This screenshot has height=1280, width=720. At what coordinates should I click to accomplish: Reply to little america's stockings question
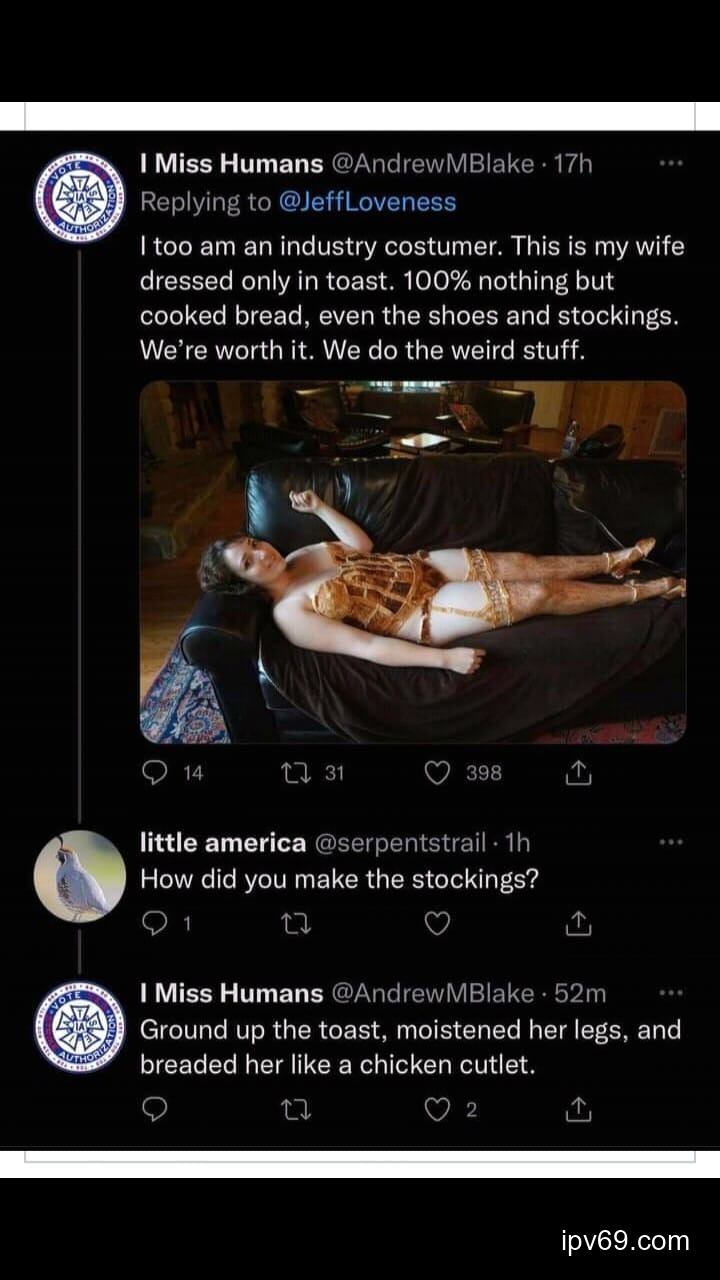pyautogui.click(x=157, y=924)
